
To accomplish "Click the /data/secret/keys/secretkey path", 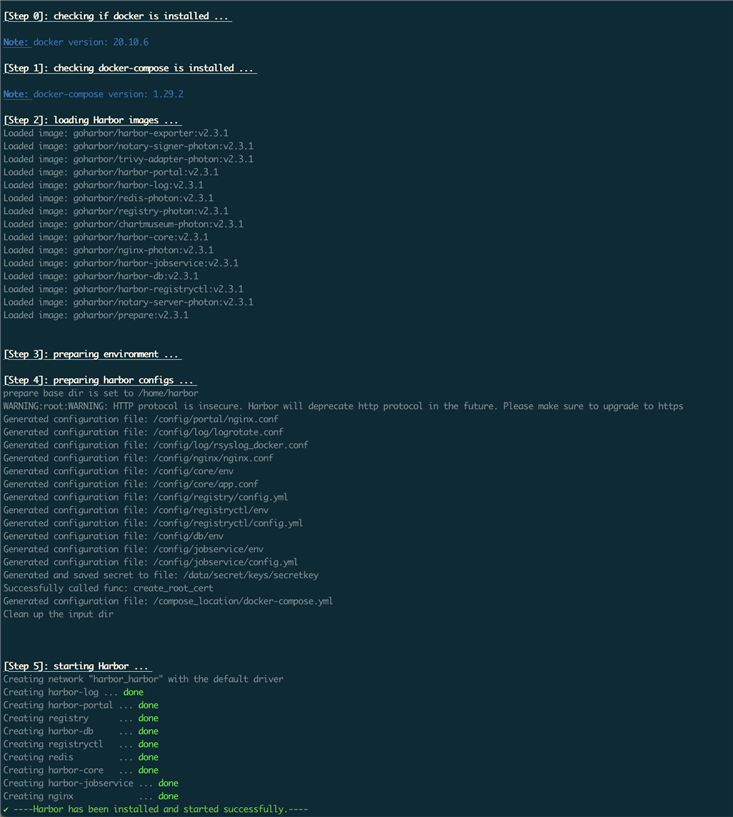I will (250, 575).
